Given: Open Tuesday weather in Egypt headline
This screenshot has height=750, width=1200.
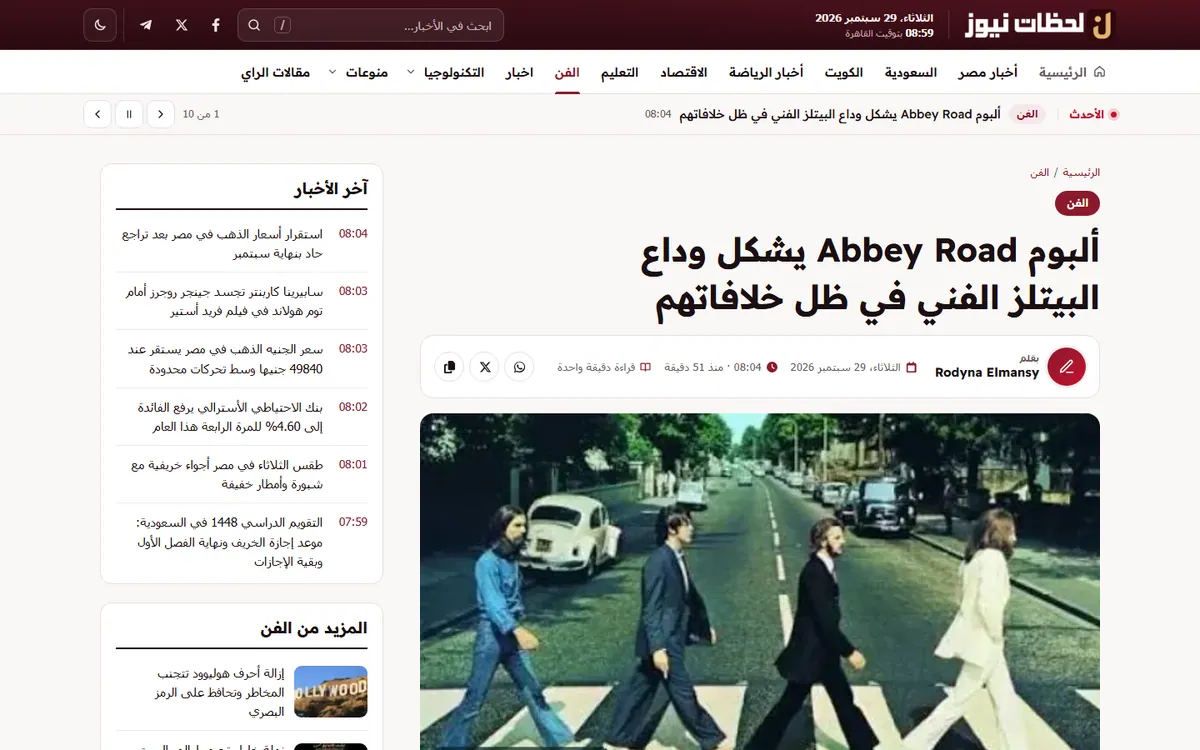Looking at the screenshot, I should pyautogui.click(x=227, y=475).
